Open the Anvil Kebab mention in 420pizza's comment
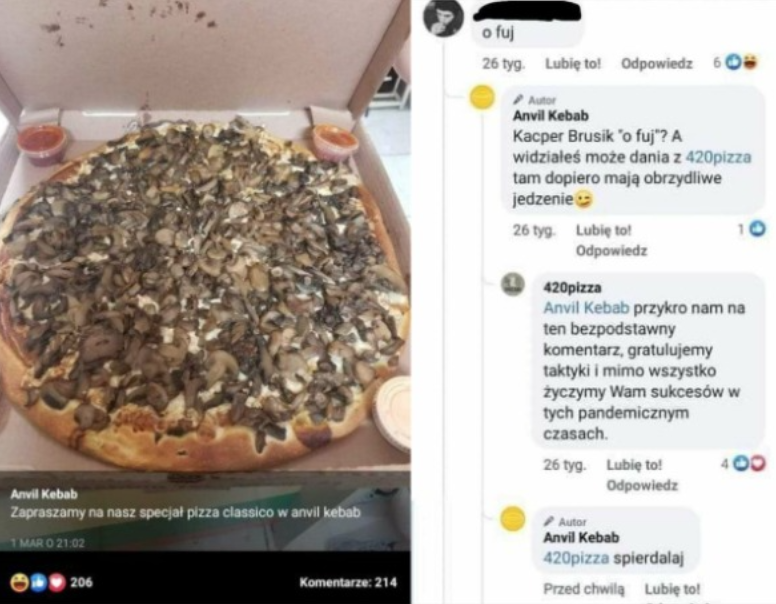The image size is (776, 604). [x=586, y=307]
